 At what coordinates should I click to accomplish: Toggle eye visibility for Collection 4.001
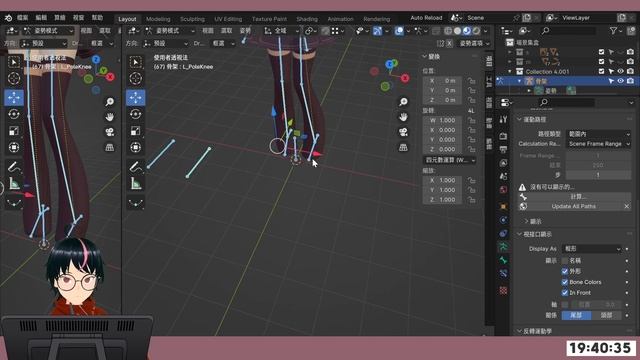click(x=620, y=71)
